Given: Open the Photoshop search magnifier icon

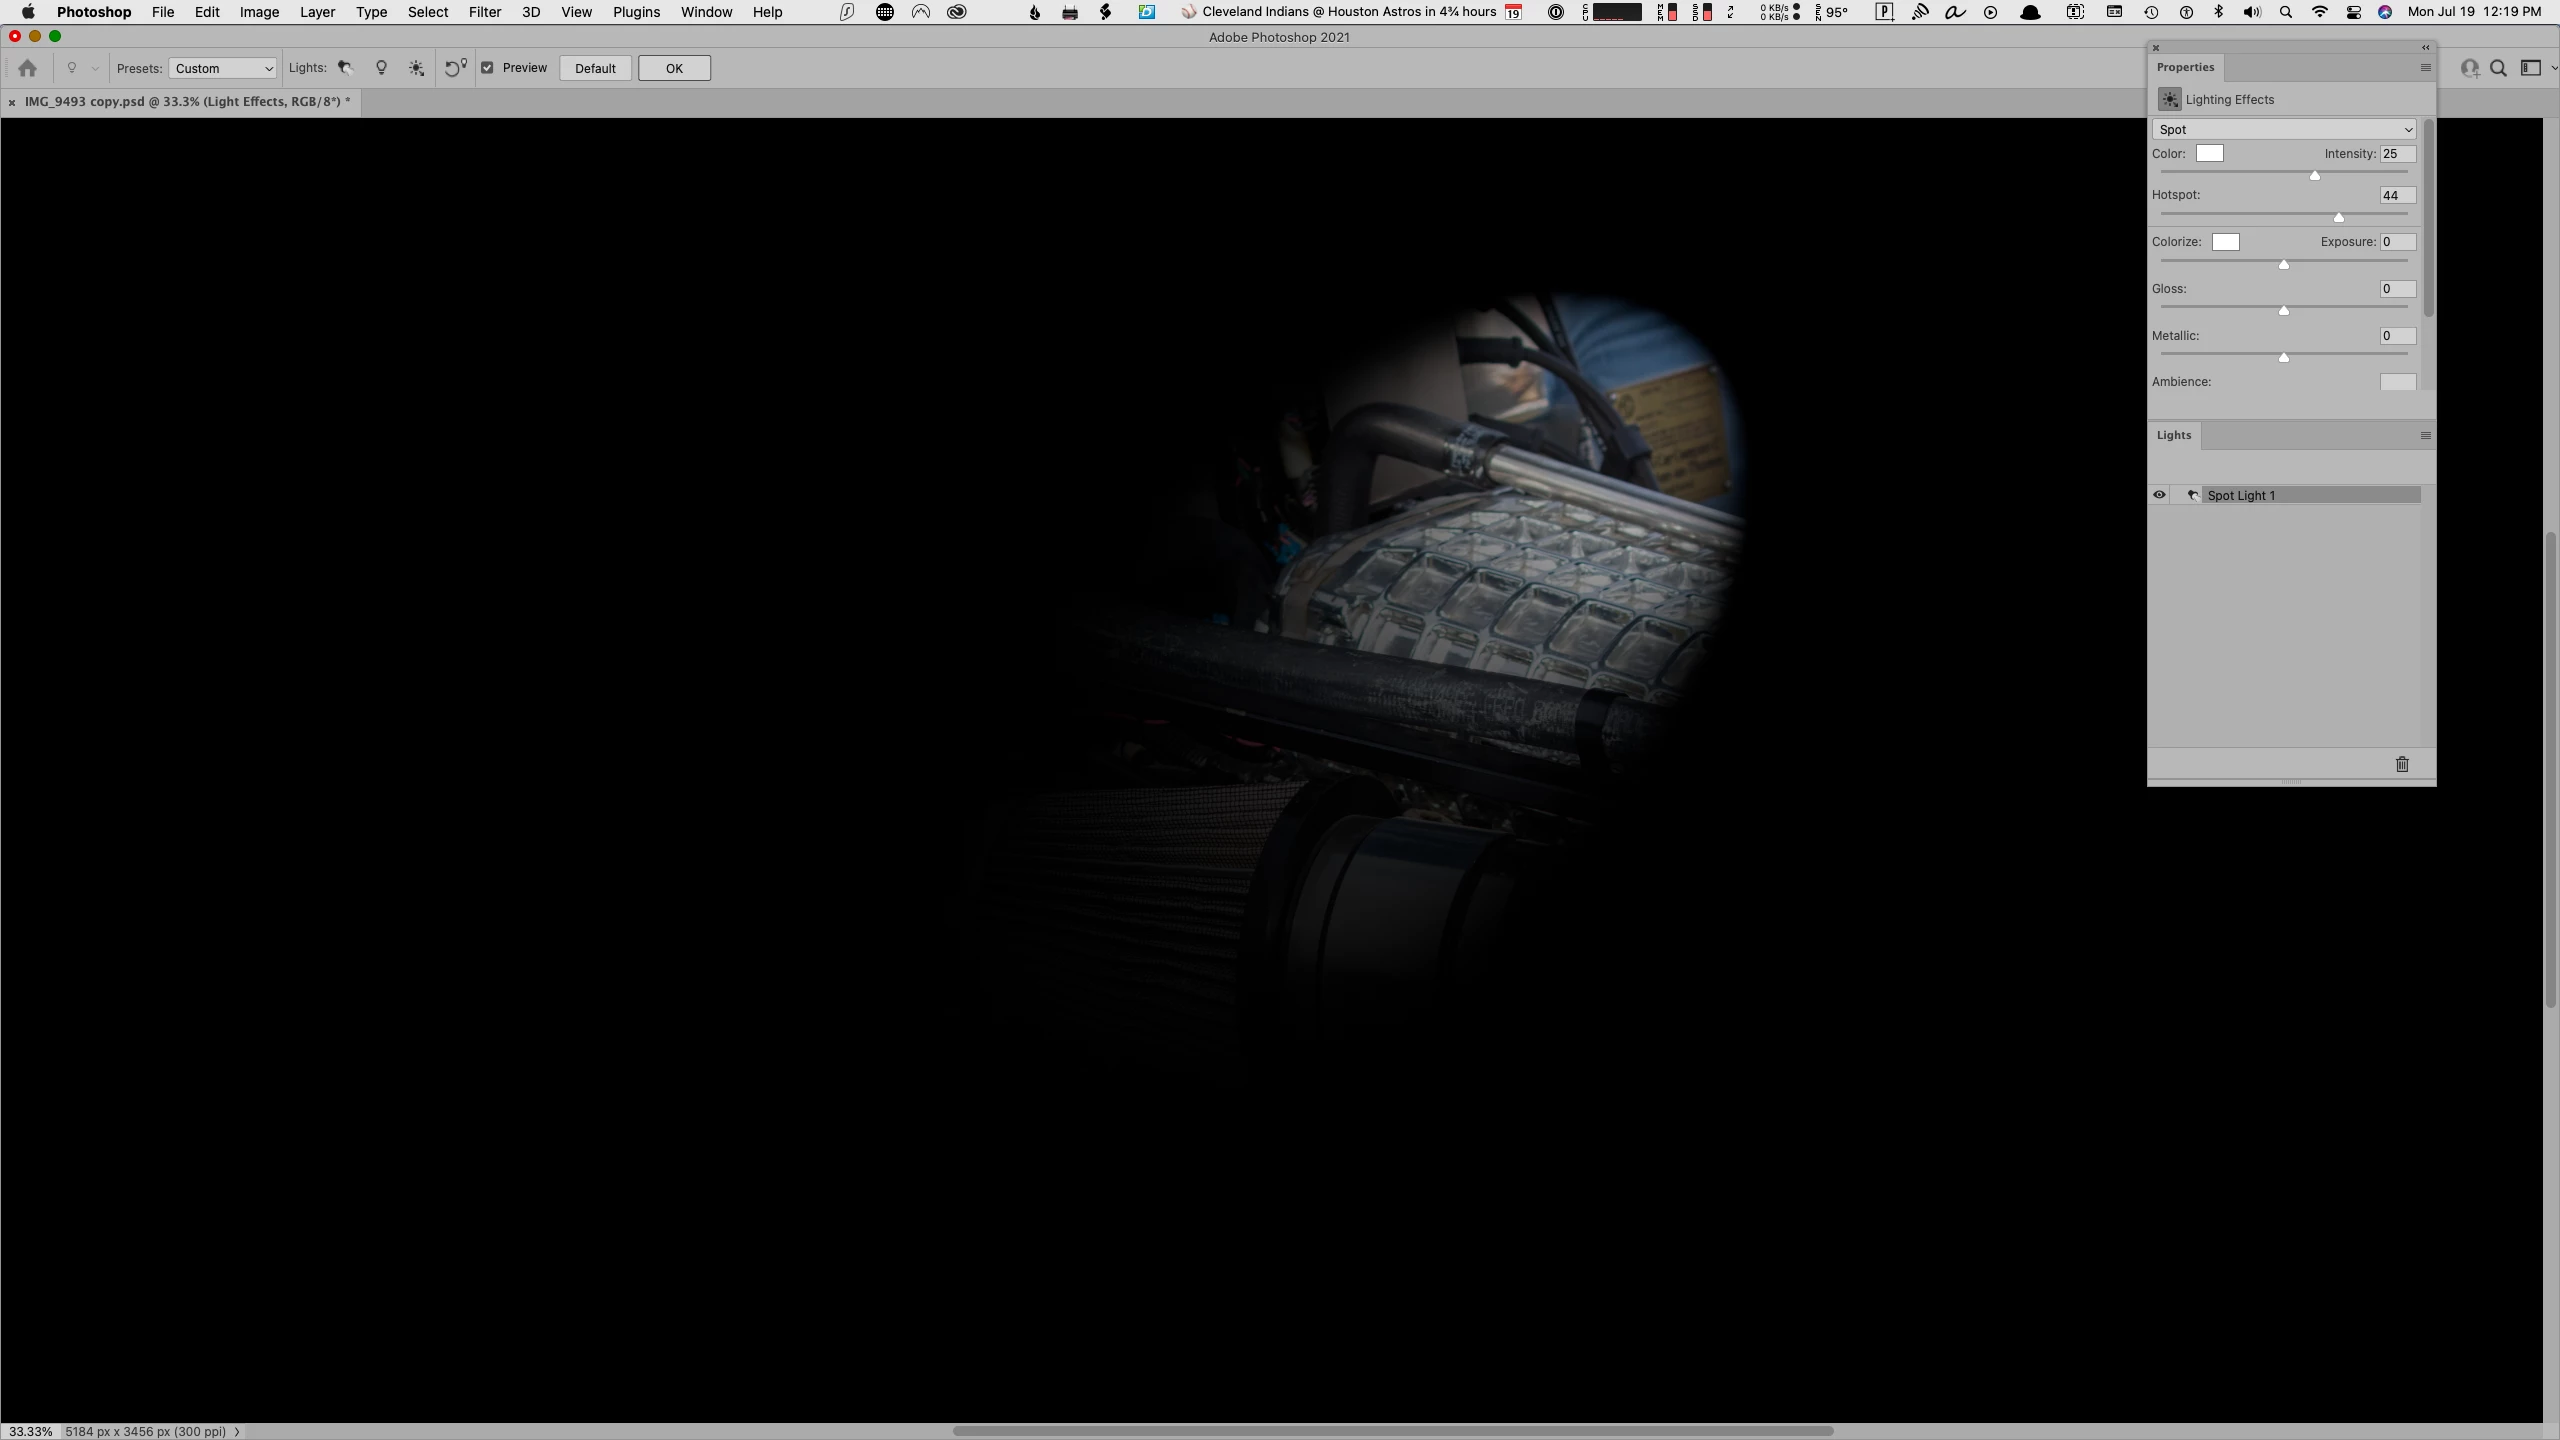Looking at the screenshot, I should coord(2498,68).
